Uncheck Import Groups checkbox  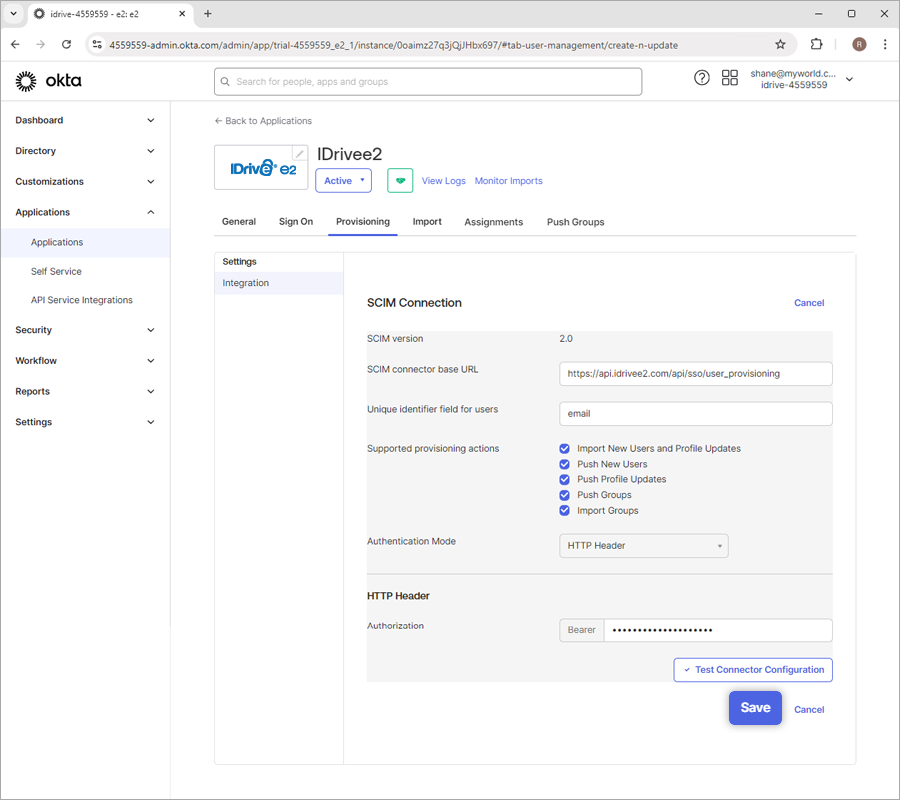pos(565,511)
